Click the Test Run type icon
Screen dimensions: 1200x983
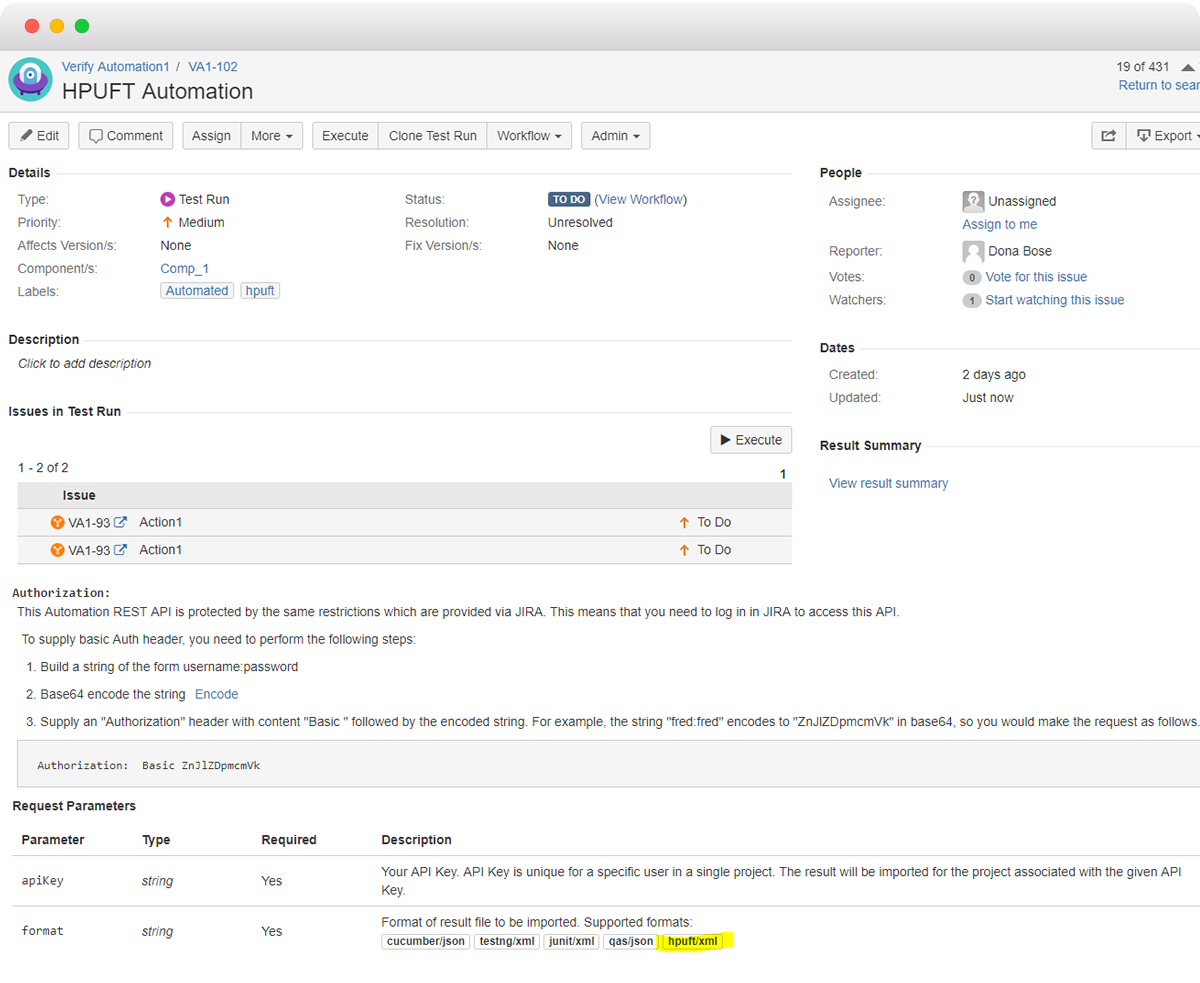(x=168, y=199)
